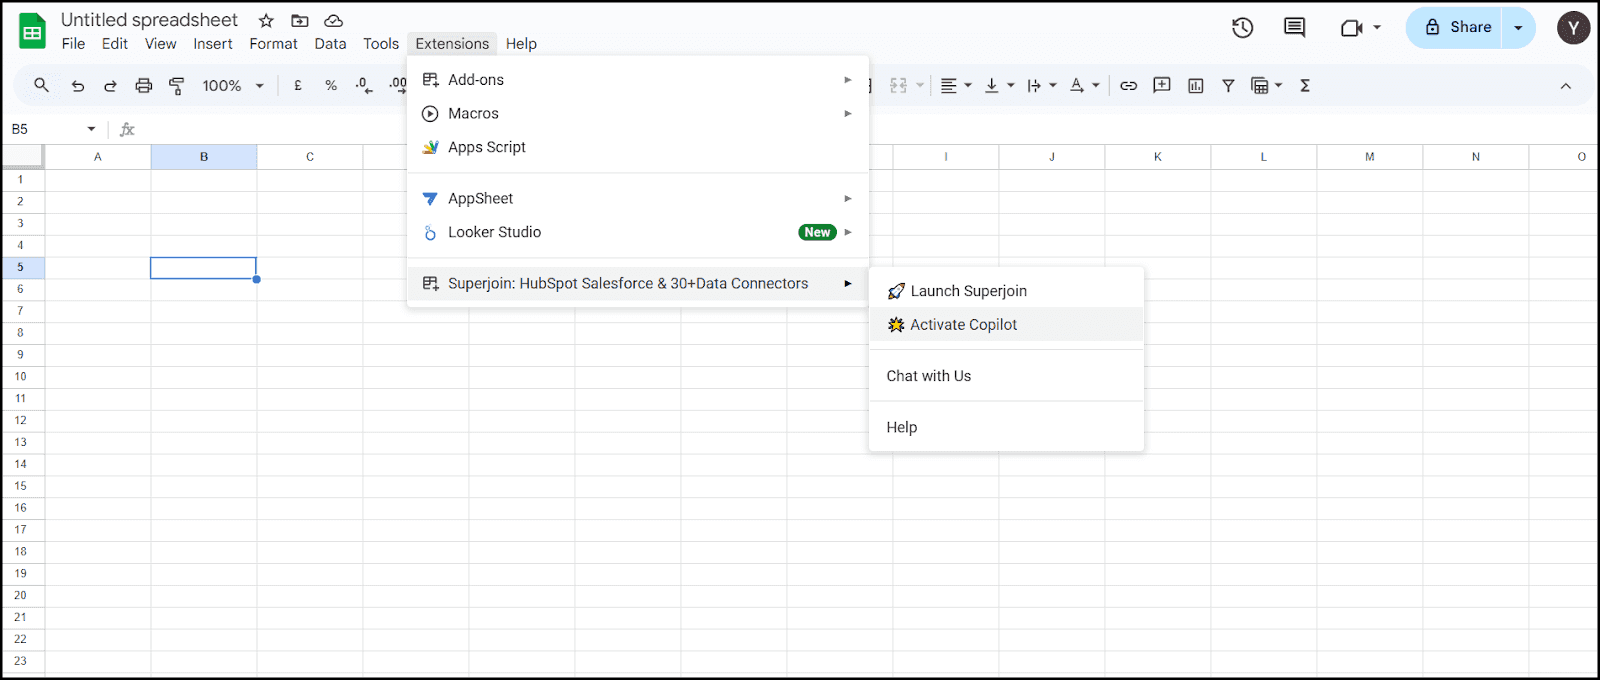Expand the AppSheet submenu
This screenshot has width=1600, height=680.
[x=638, y=198]
